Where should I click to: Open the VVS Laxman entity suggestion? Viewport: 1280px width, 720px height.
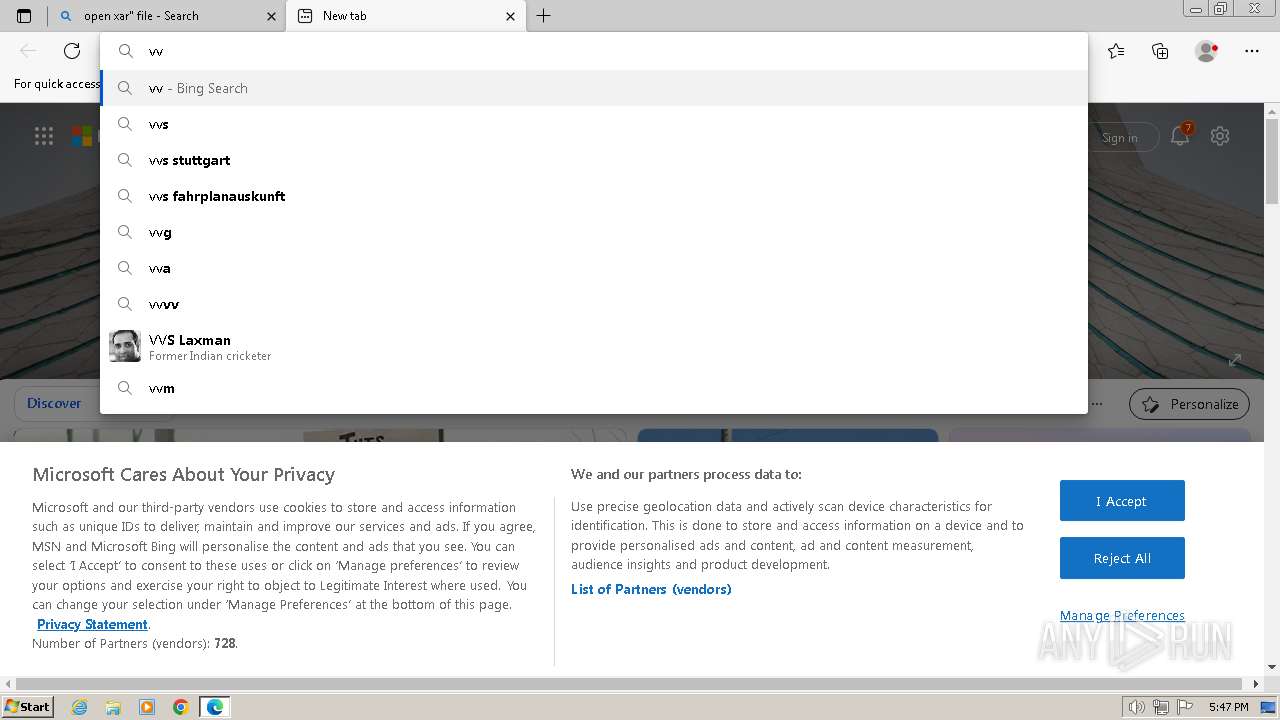594,346
